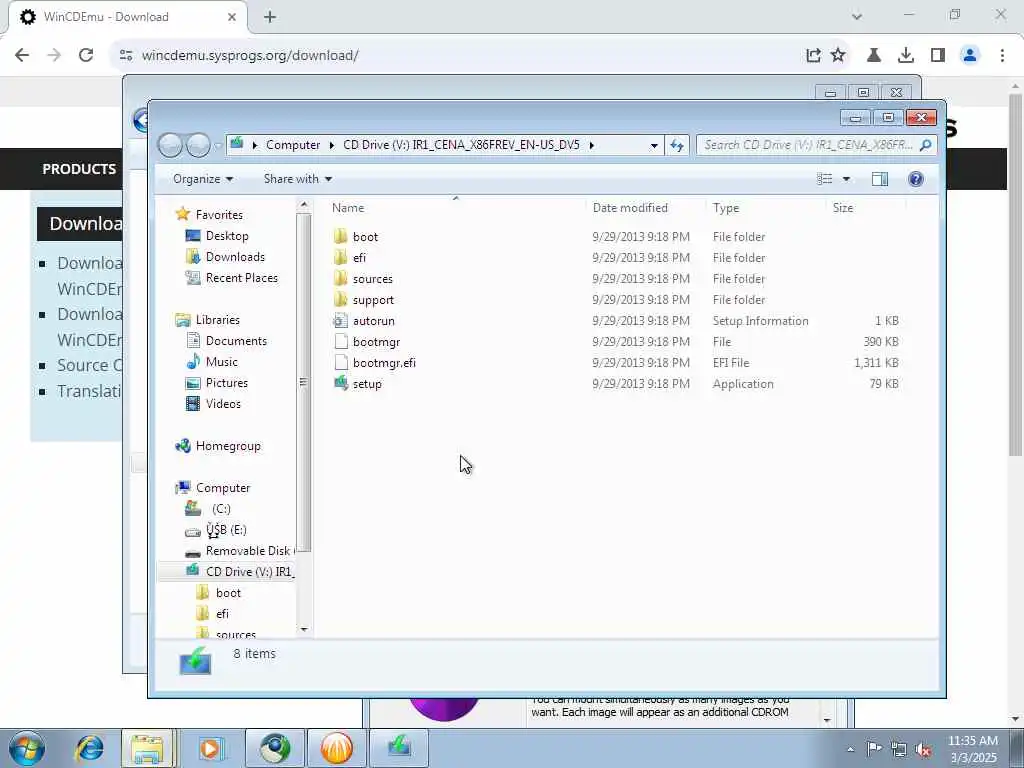
Task: Select WinCDEmu - Download browser tab
Action: click(128, 17)
